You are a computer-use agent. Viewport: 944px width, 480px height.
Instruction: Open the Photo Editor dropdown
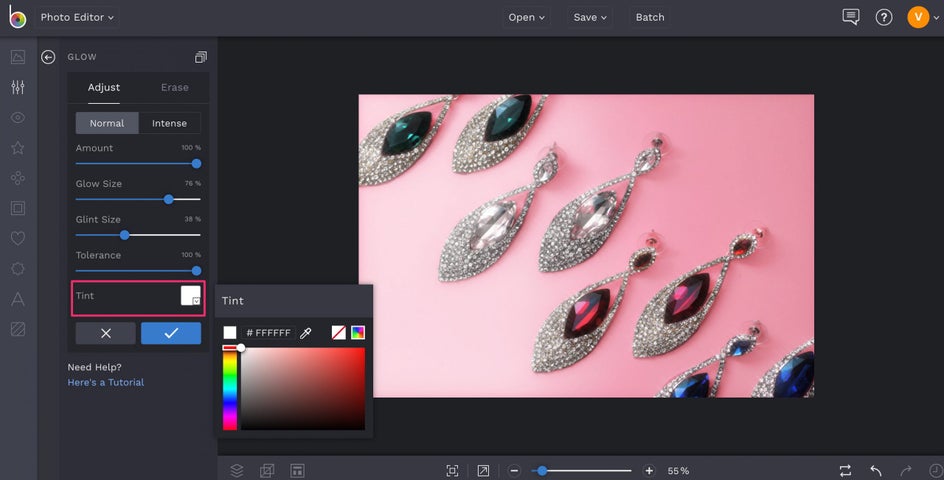pyautogui.click(x=77, y=17)
